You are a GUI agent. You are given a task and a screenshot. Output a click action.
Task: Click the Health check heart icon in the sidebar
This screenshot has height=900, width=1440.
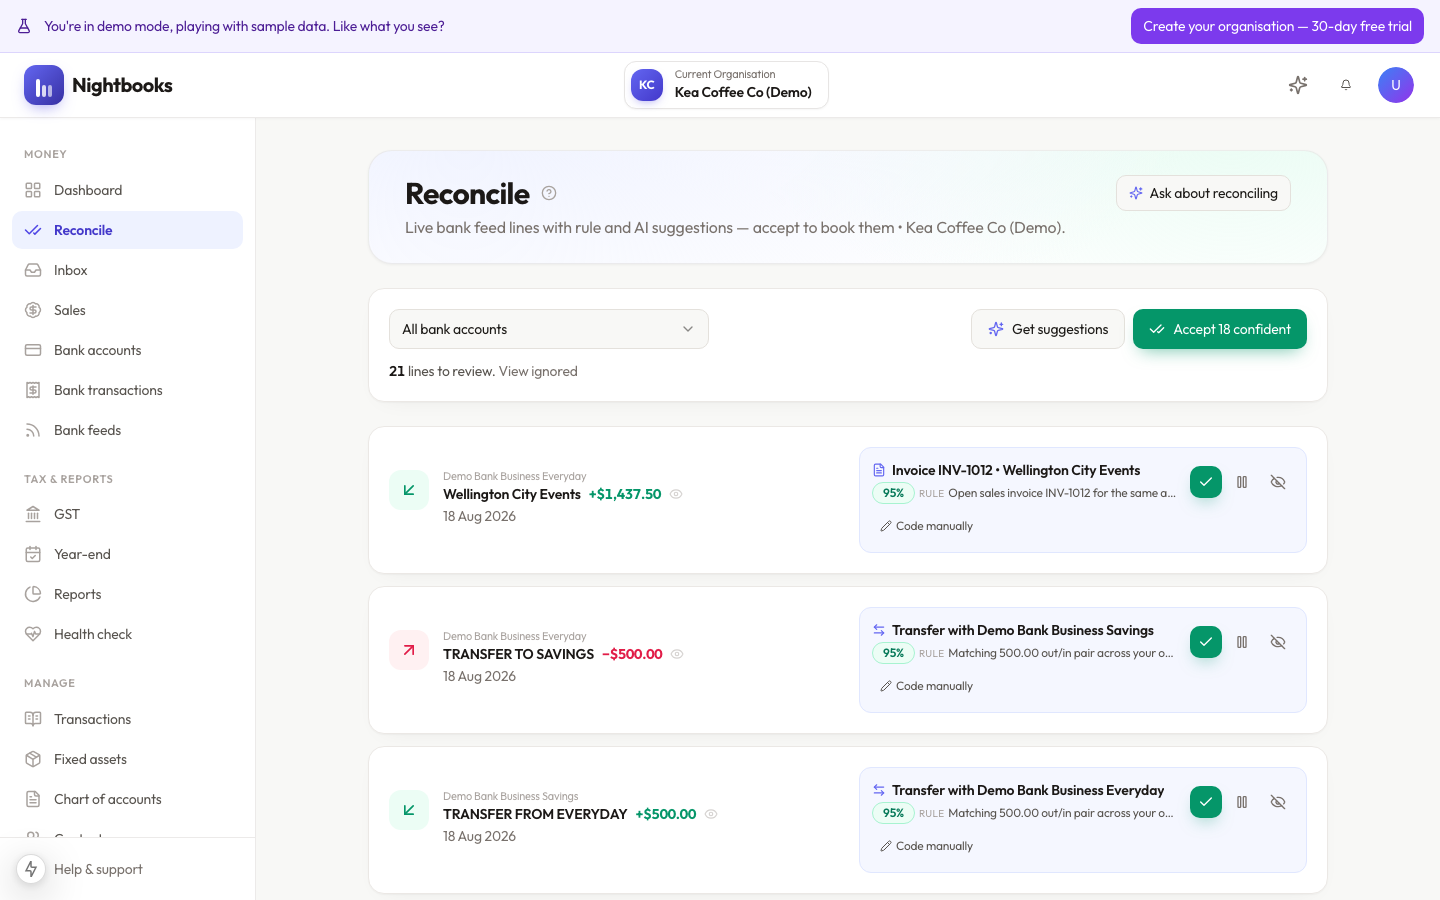click(33, 634)
